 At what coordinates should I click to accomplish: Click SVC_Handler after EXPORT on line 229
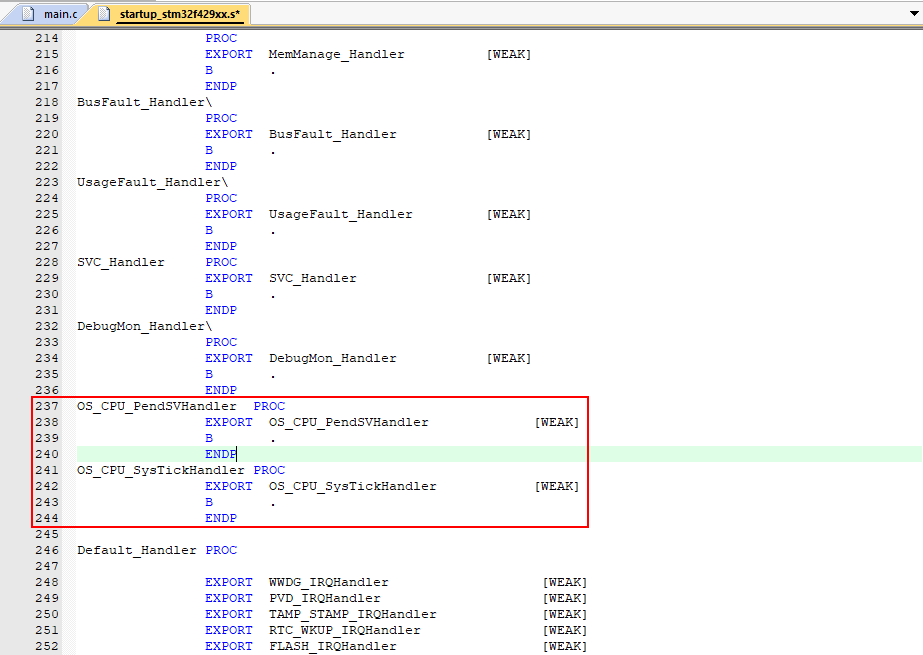[x=313, y=278]
